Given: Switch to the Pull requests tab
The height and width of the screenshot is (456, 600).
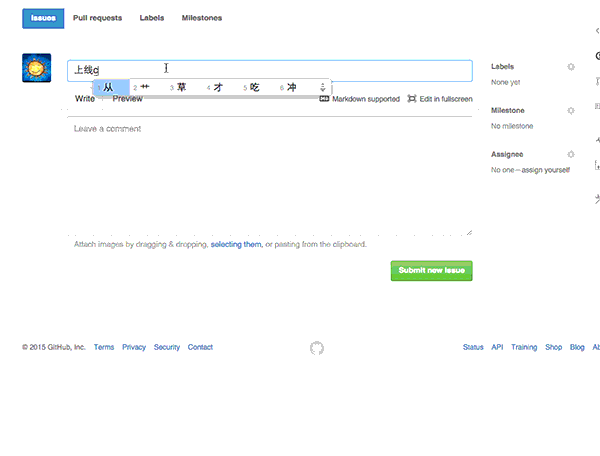Looking at the screenshot, I should point(96,18).
